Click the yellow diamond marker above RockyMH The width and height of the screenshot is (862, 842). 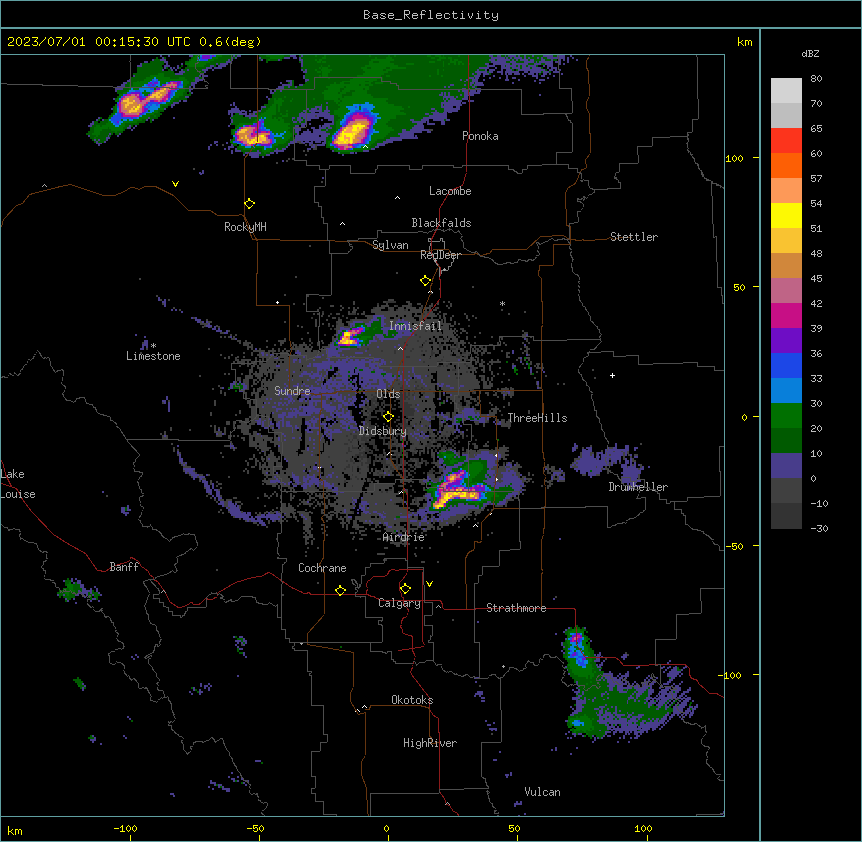(249, 204)
